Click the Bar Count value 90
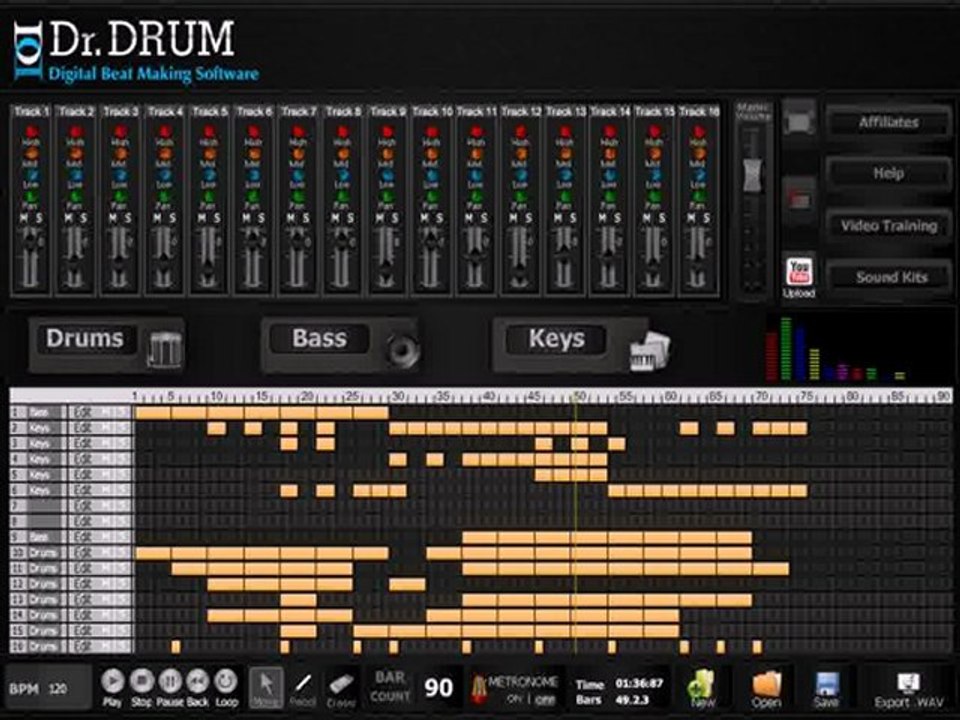Image resolution: width=960 pixels, height=720 pixels. click(x=438, y=688)
